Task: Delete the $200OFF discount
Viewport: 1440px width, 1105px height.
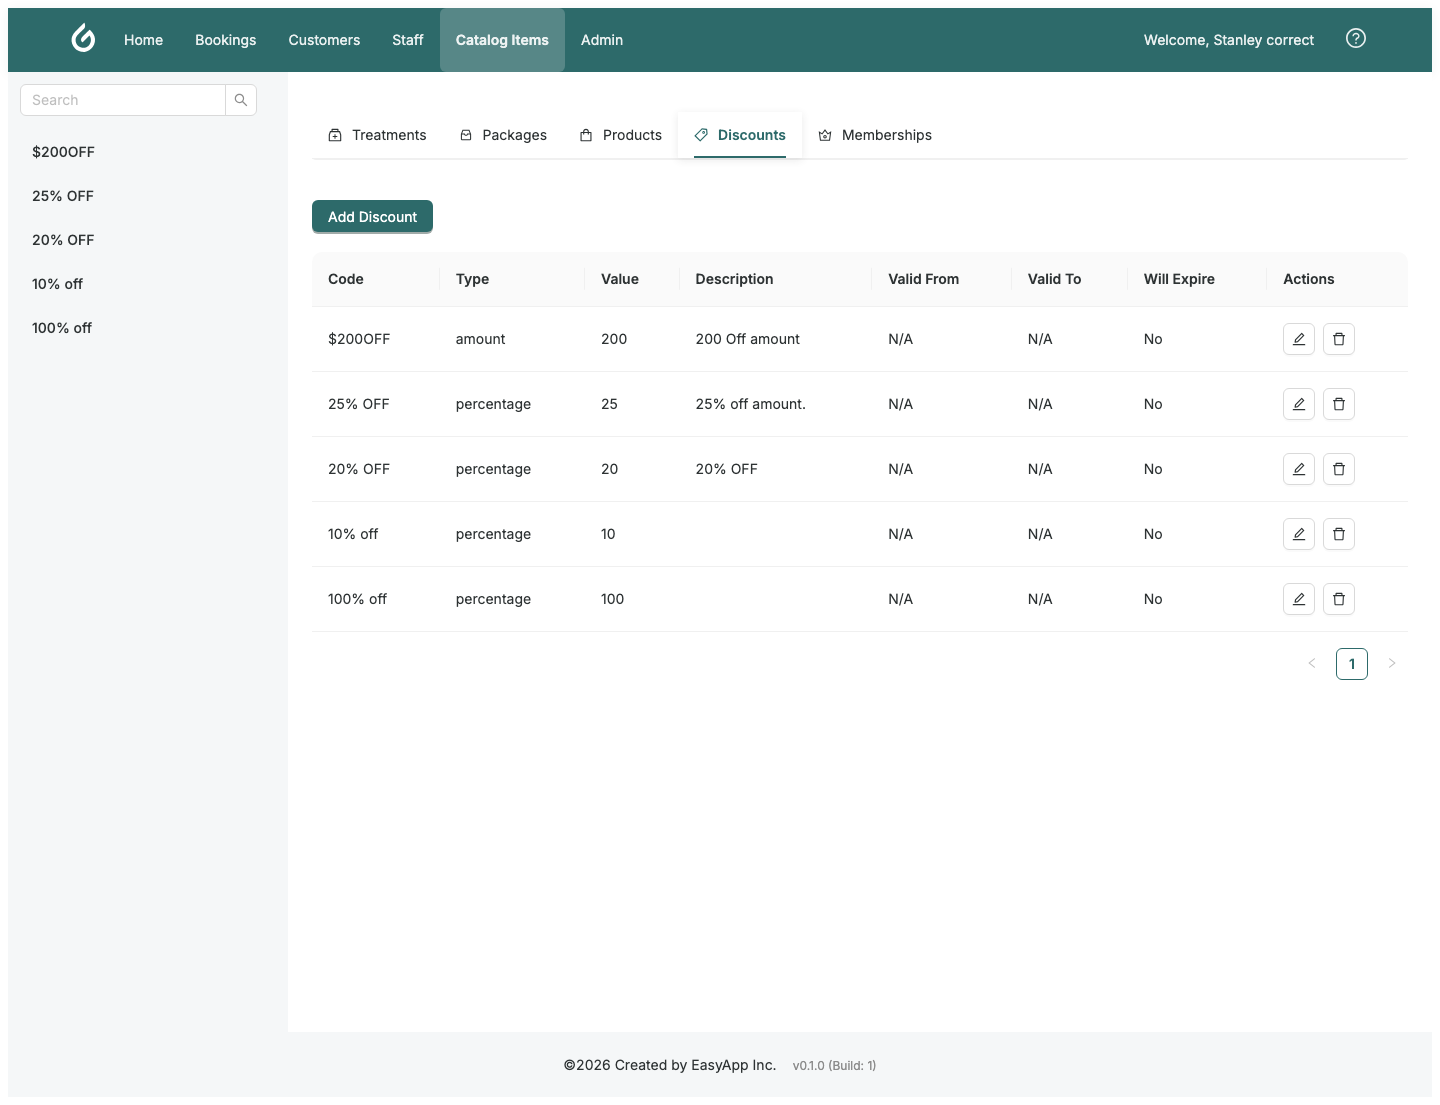Action: coord(1339,339)
